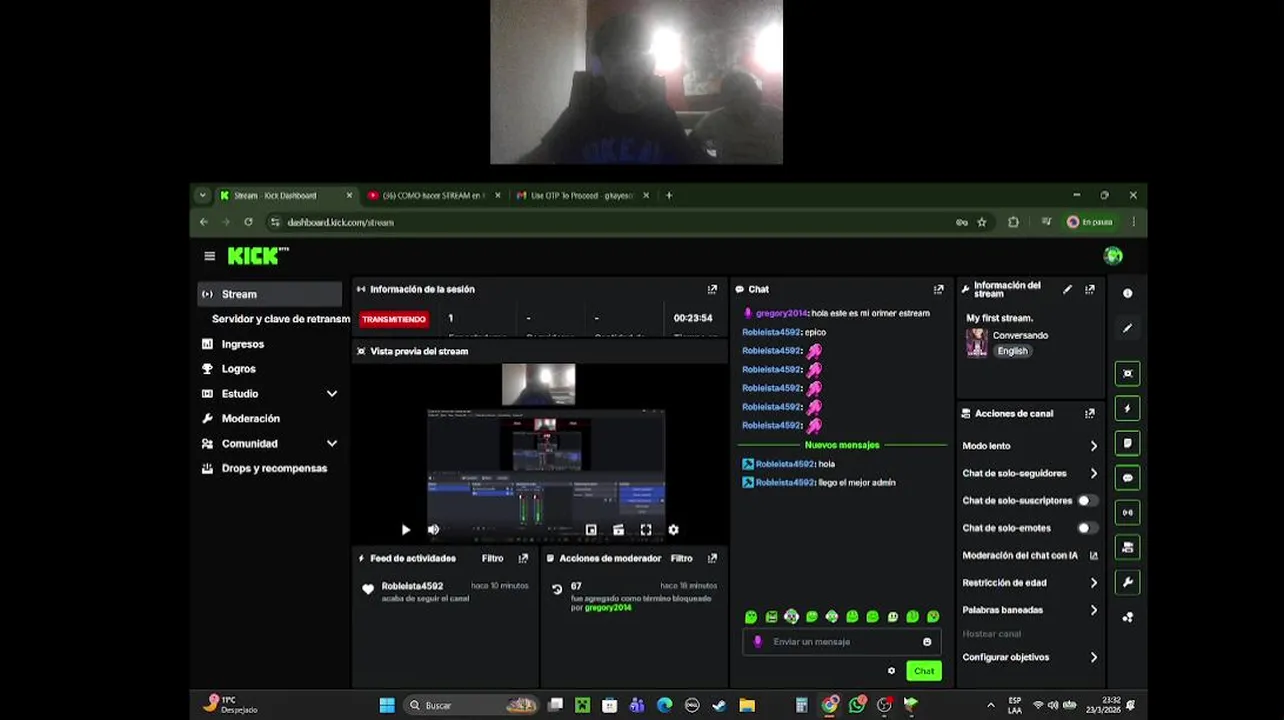The image size is (1284, 720).
Task: Mute the stream preview volume
Action: click(x=433, y=530)
